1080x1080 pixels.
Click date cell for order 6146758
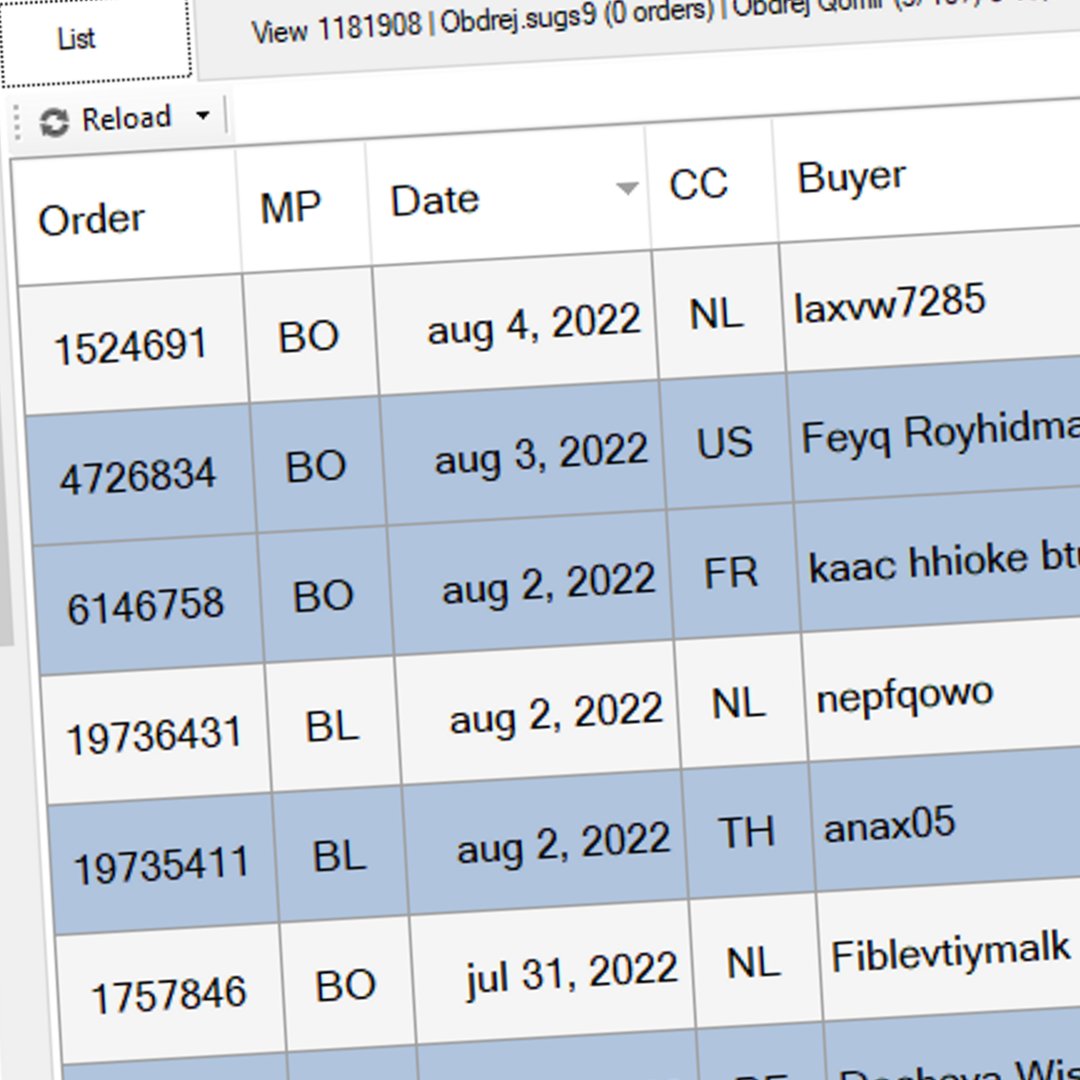(x=548, y=585)
